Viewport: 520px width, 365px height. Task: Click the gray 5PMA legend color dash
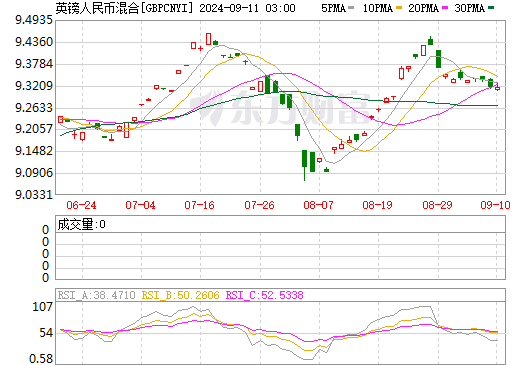tap(351, 8)
